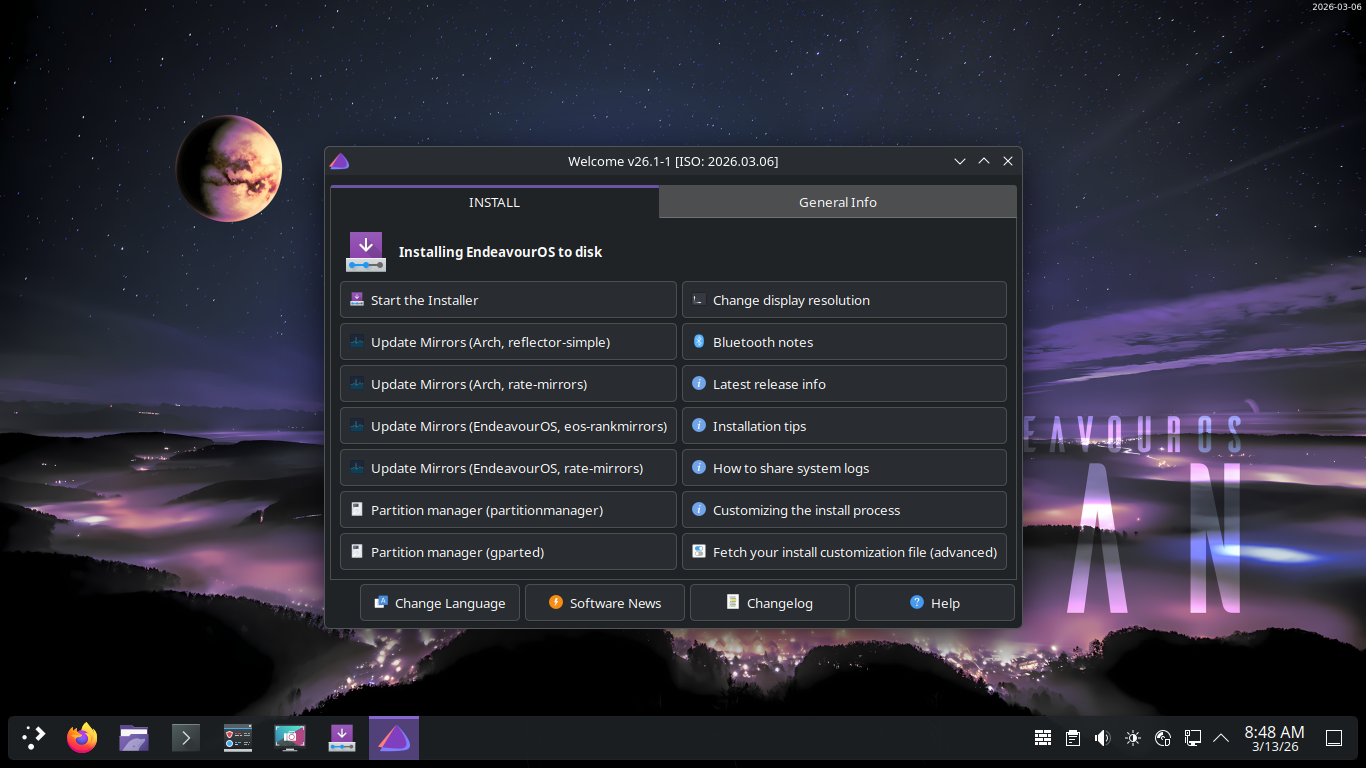Open How to share system logs
The width and height of the screenshot is (1366, 768).
(844, 468)
